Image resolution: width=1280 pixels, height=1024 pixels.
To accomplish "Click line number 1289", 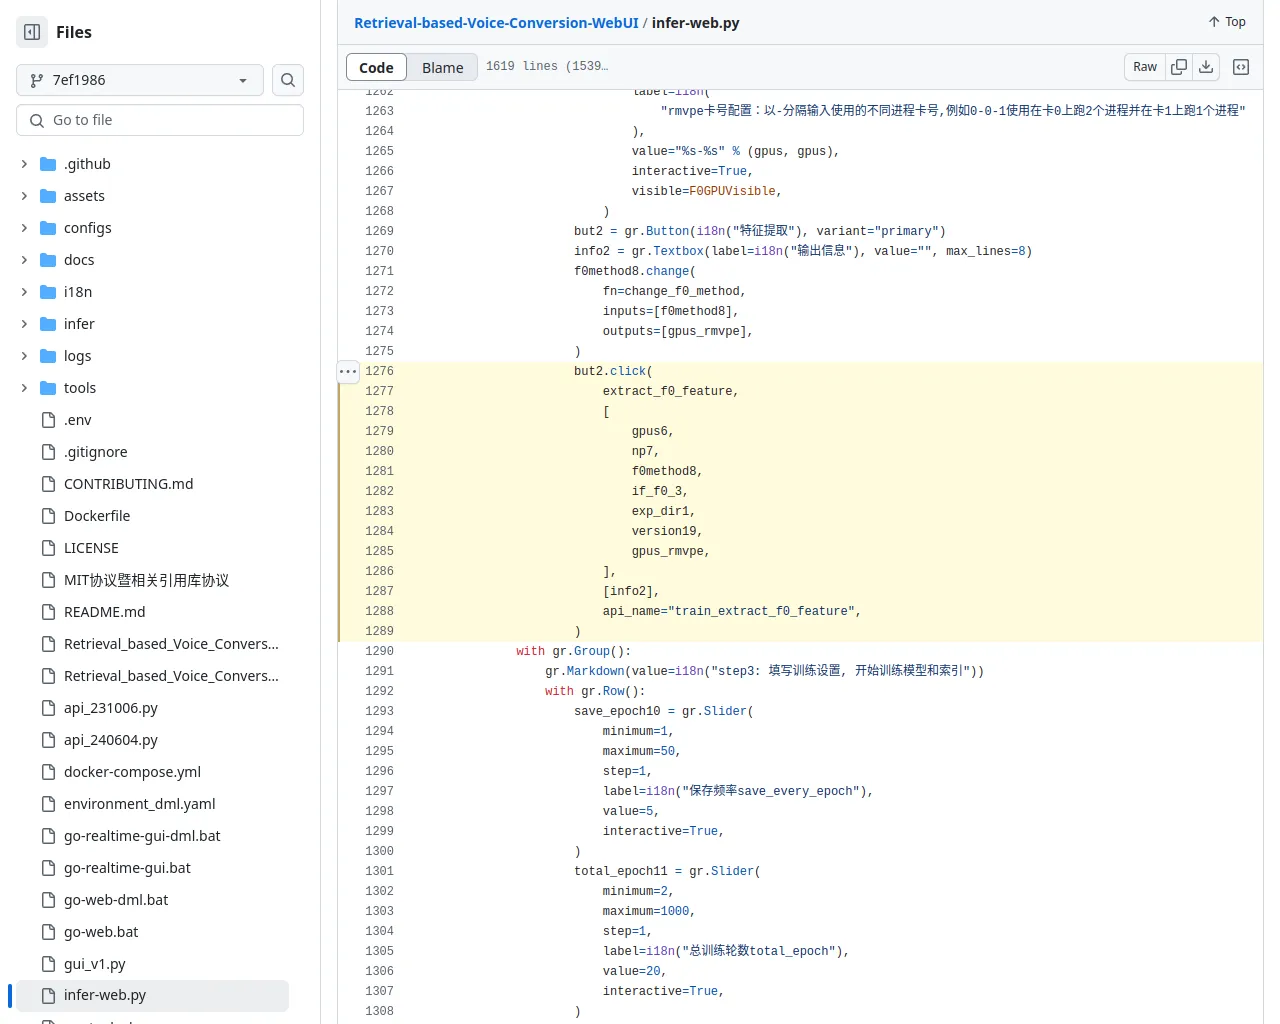I will pos(380,631).
